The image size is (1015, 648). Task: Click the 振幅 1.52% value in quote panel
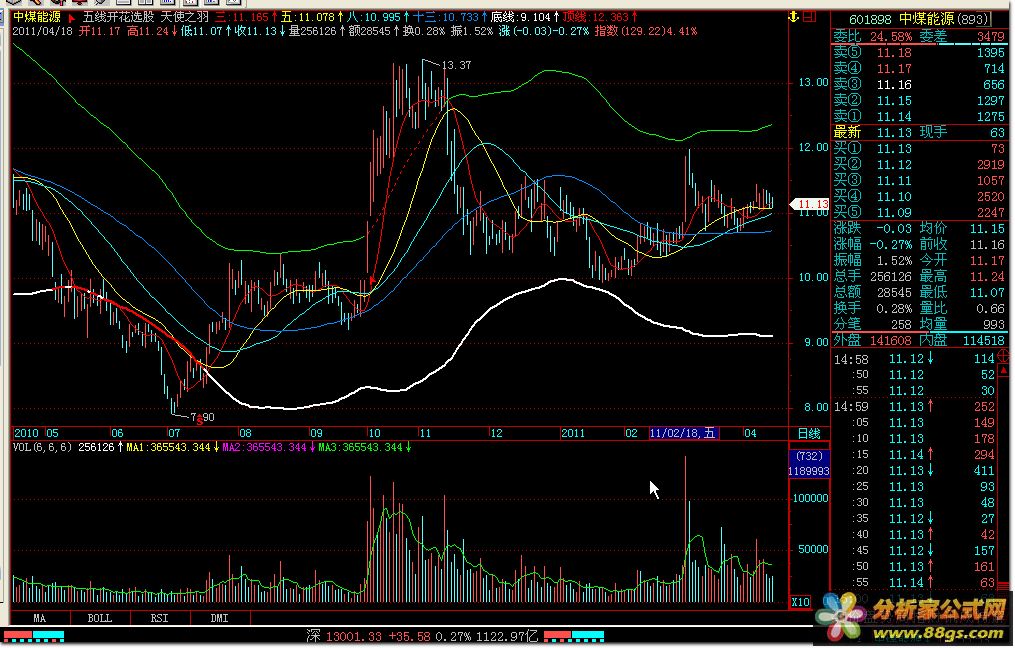pos(893,261)
